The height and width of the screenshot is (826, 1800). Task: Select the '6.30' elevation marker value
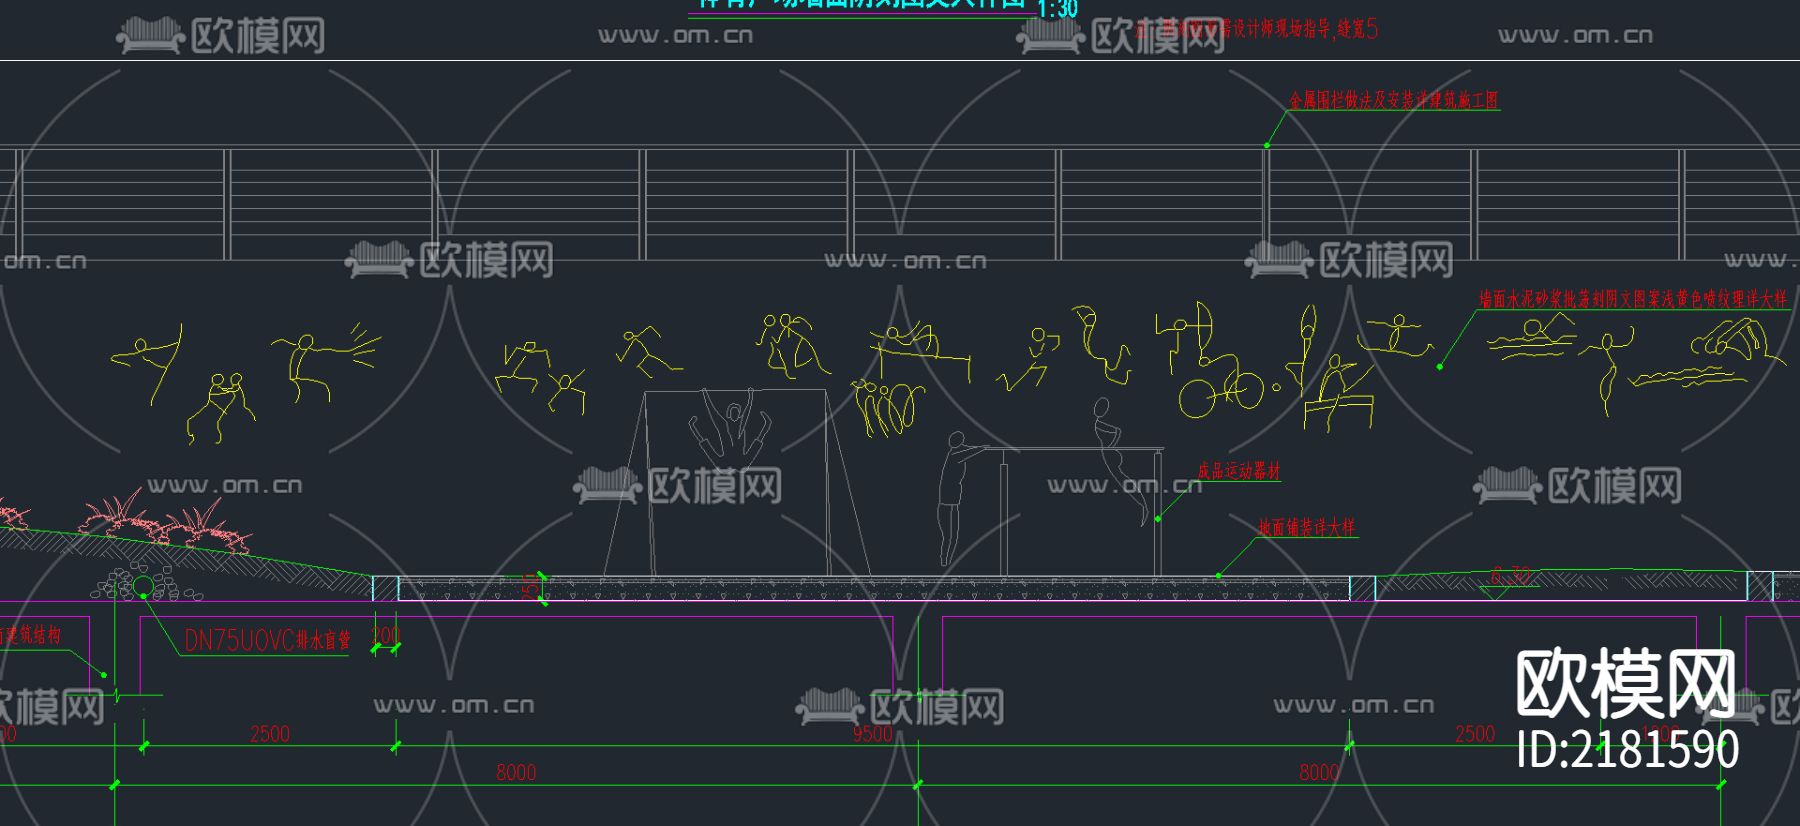click(1510, 575)
